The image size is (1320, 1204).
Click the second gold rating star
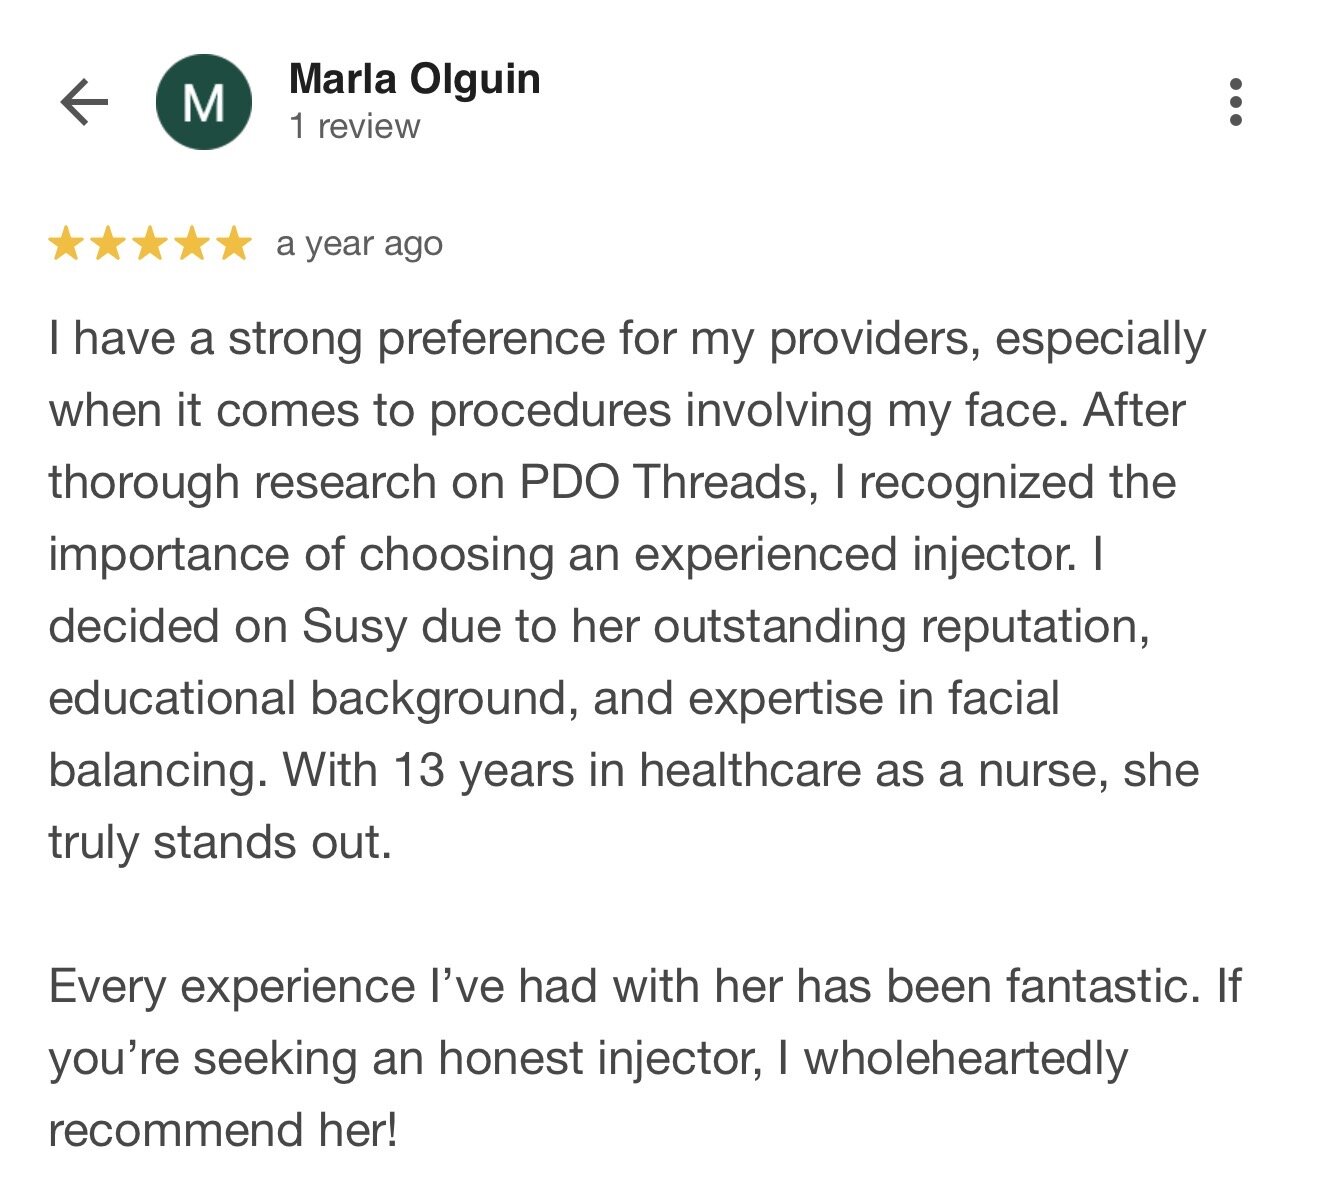point(108,244)
